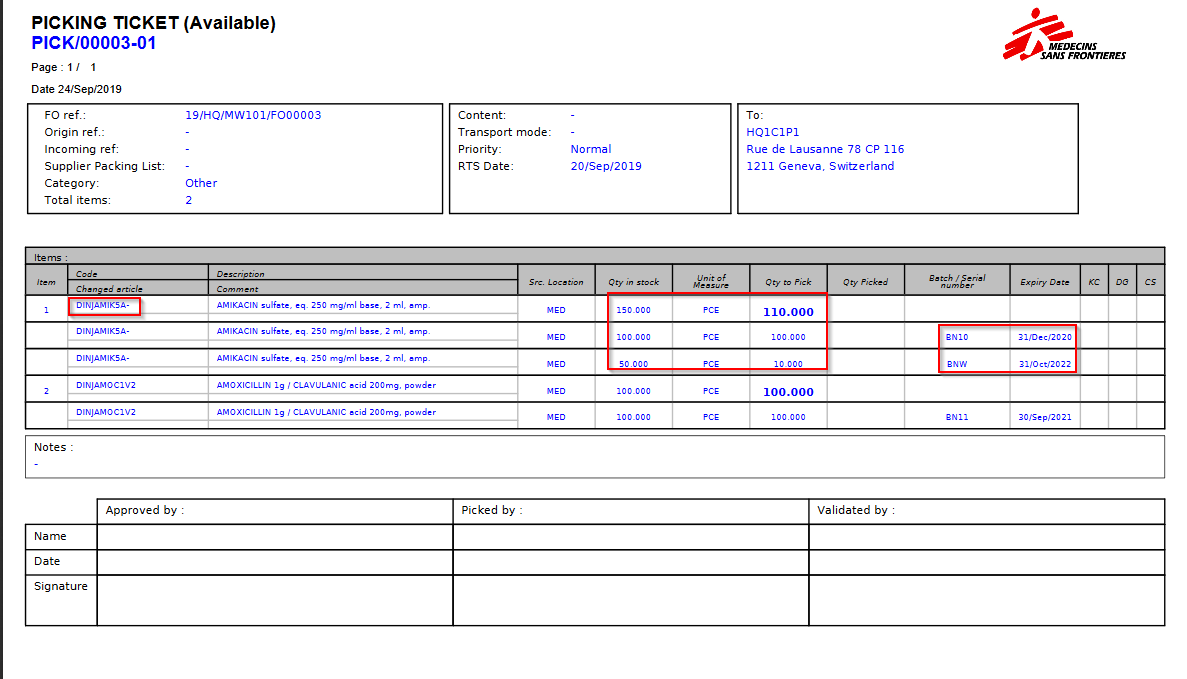Click the Picked by Signature cell
The width and height of the screenshot is (1187, 679).
click(630, 600)
